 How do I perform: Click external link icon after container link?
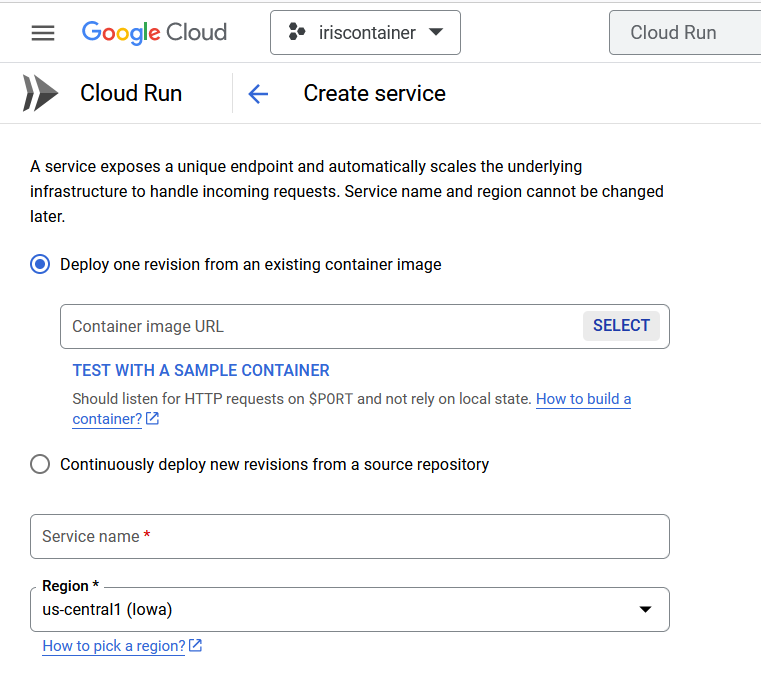click(152, 418)
